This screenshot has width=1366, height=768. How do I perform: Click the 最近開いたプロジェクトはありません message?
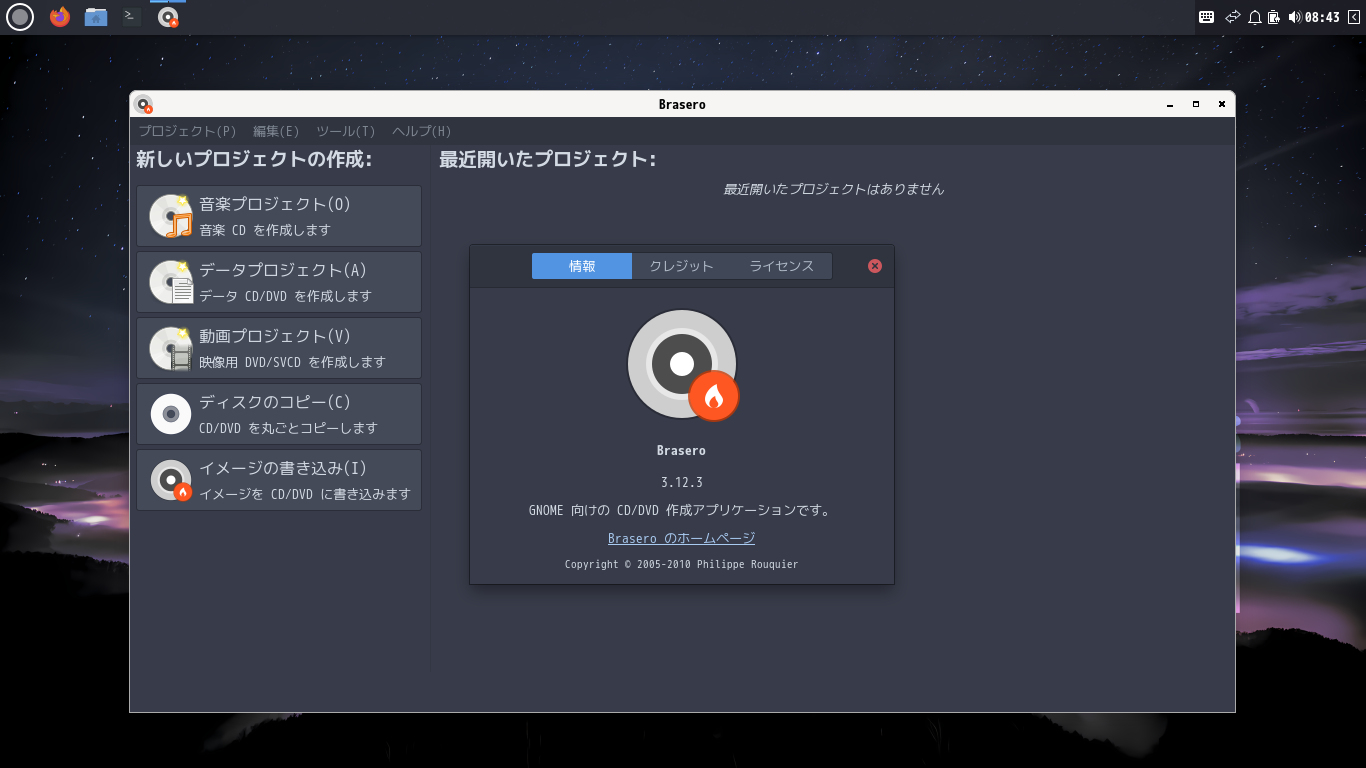click(x=834, y=189)
